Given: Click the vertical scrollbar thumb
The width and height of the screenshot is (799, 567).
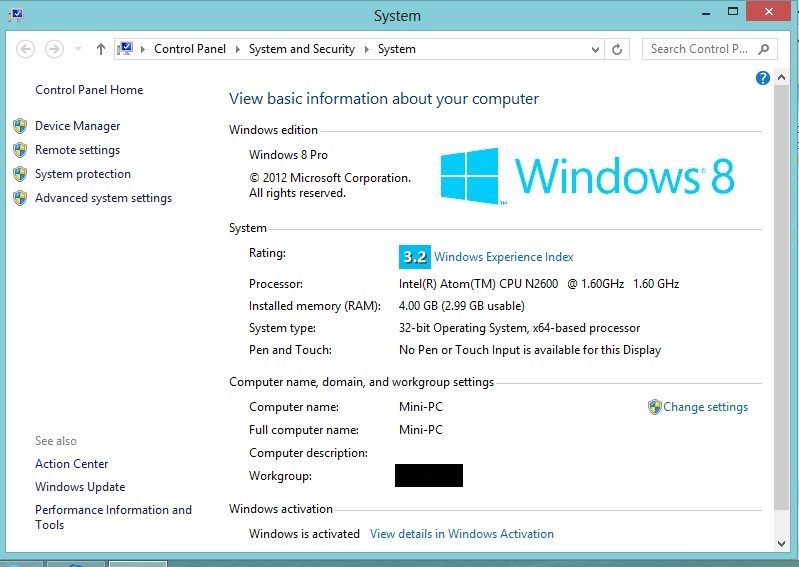Looking at the screenshot, I should (781, 298).
